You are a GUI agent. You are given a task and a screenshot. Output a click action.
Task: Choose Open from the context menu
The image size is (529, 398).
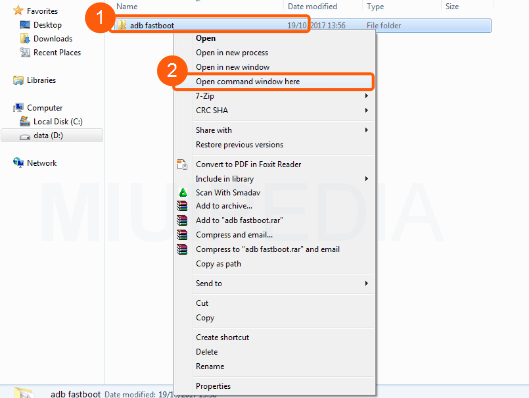pyautogui.click(x=274, y=38)
